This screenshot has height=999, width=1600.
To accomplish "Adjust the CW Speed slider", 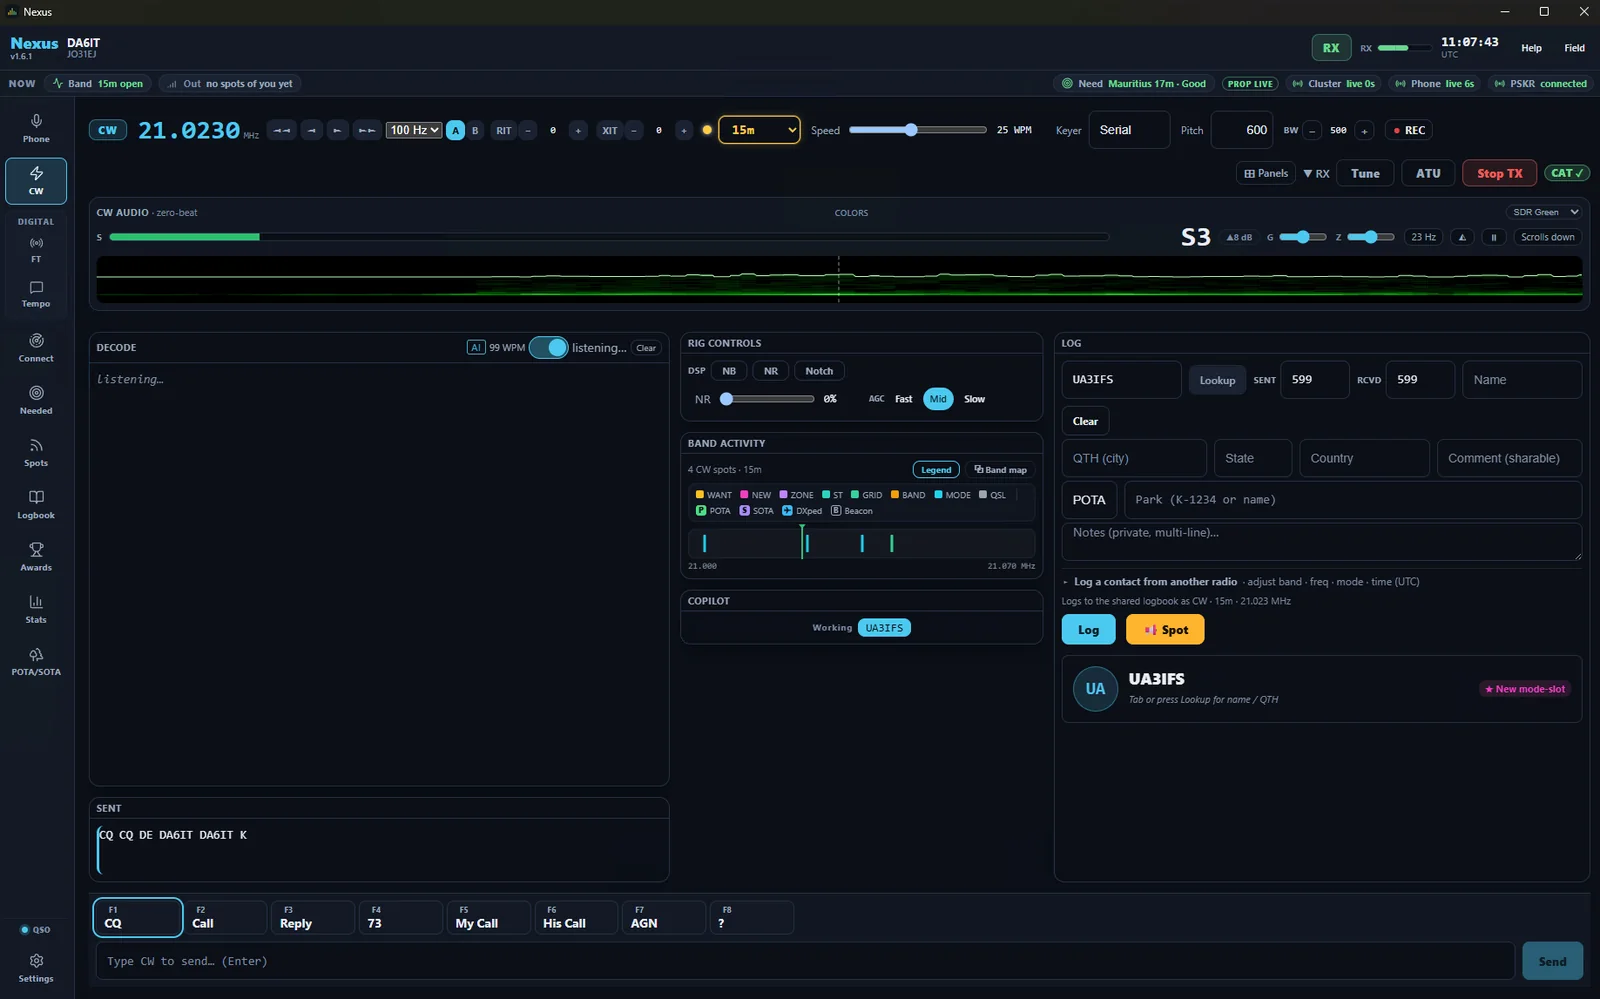I will click(x=917, y=130).
